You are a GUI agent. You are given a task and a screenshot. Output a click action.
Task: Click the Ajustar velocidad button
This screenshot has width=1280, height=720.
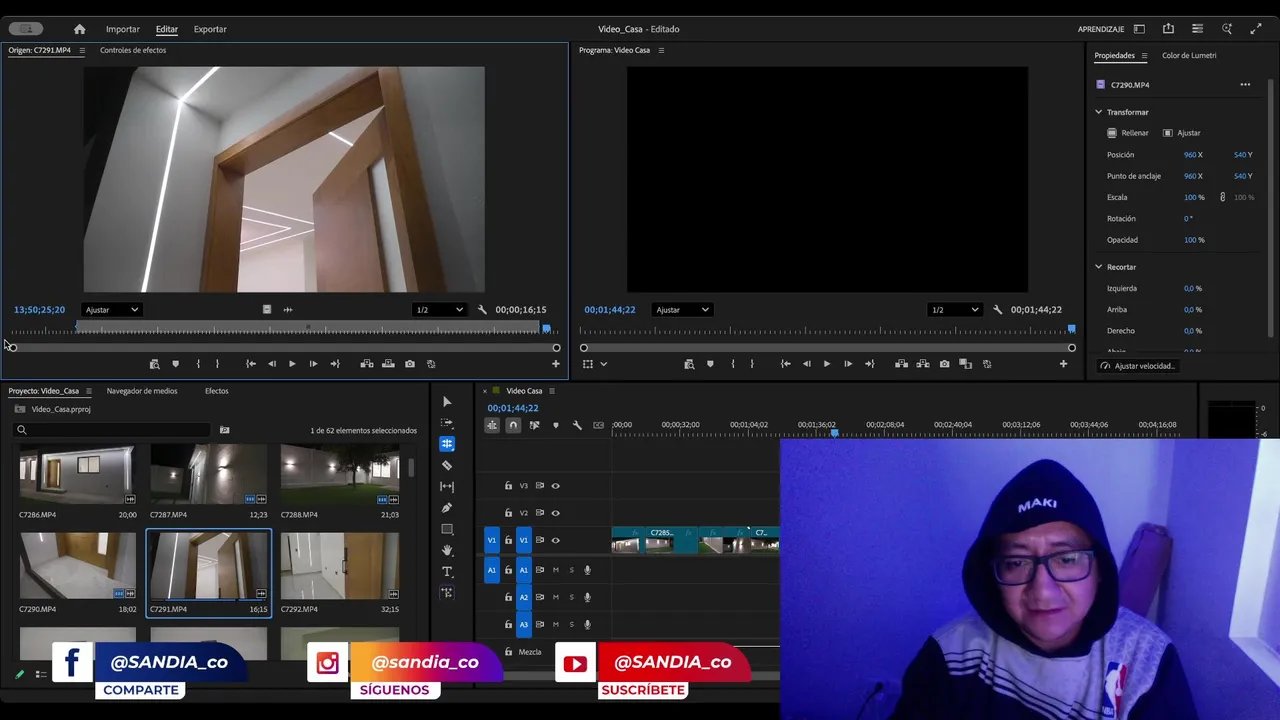point(1139,366)
